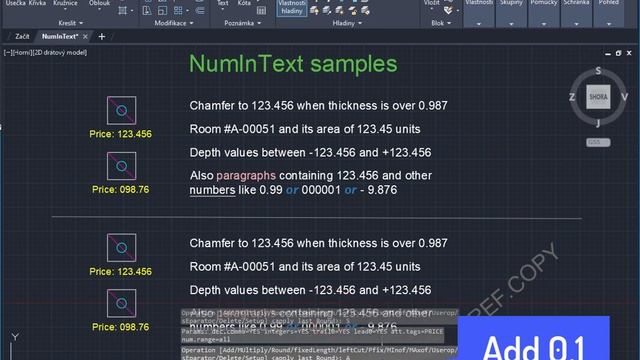This screenshot has height=360, width=640.
Task: Click the Vložit insert block tool
Action: tap(431, 3)
